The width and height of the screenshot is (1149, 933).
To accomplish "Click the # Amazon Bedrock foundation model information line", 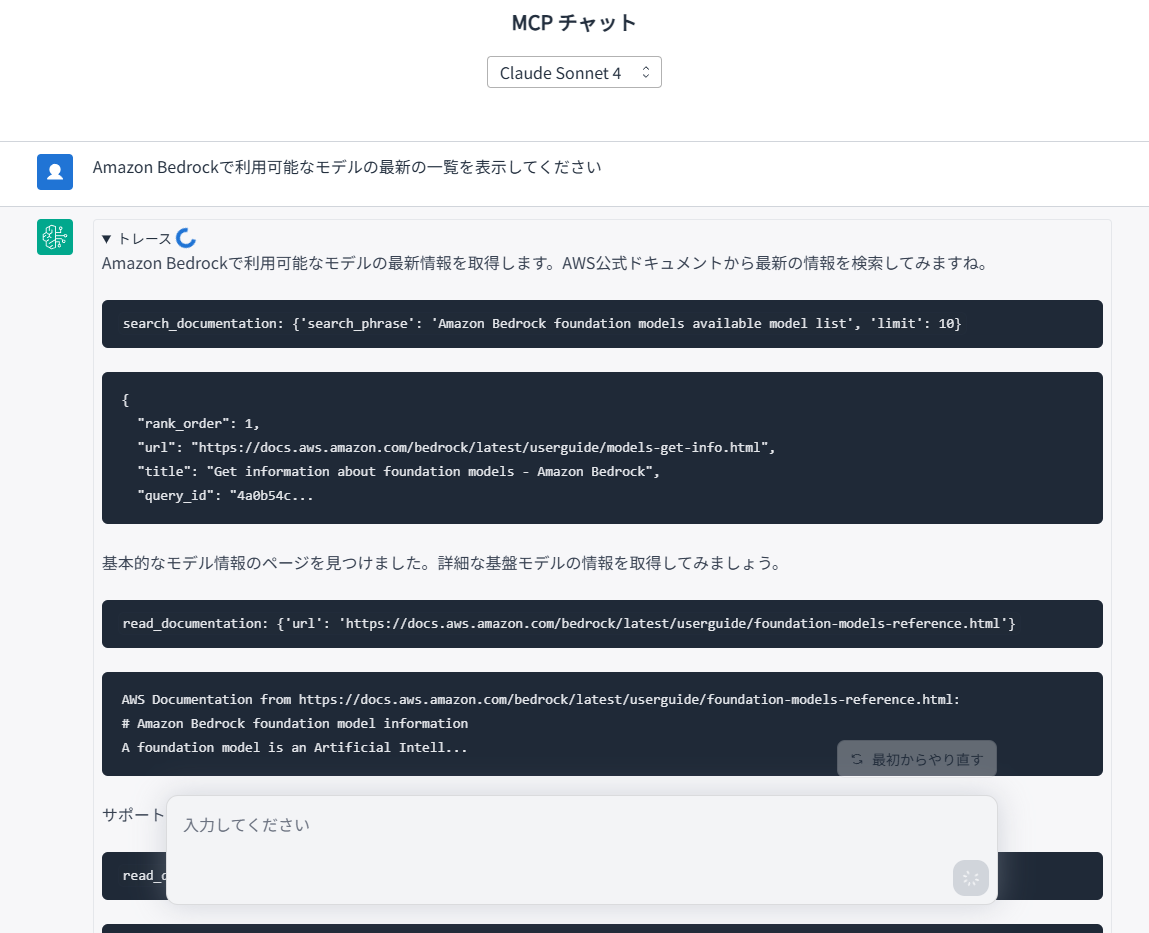I will click(295, 723).
